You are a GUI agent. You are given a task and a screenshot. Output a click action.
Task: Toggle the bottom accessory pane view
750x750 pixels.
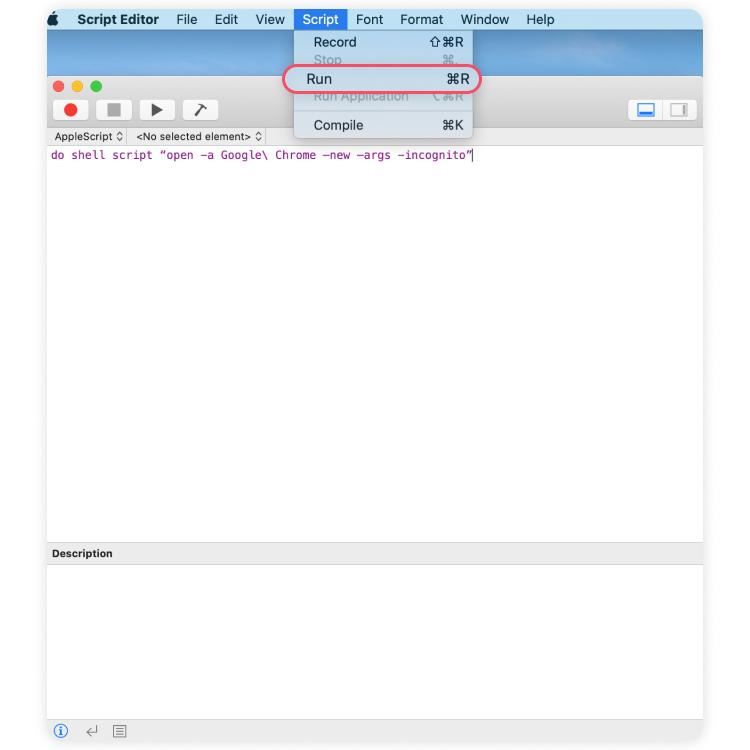pos(645,110)
